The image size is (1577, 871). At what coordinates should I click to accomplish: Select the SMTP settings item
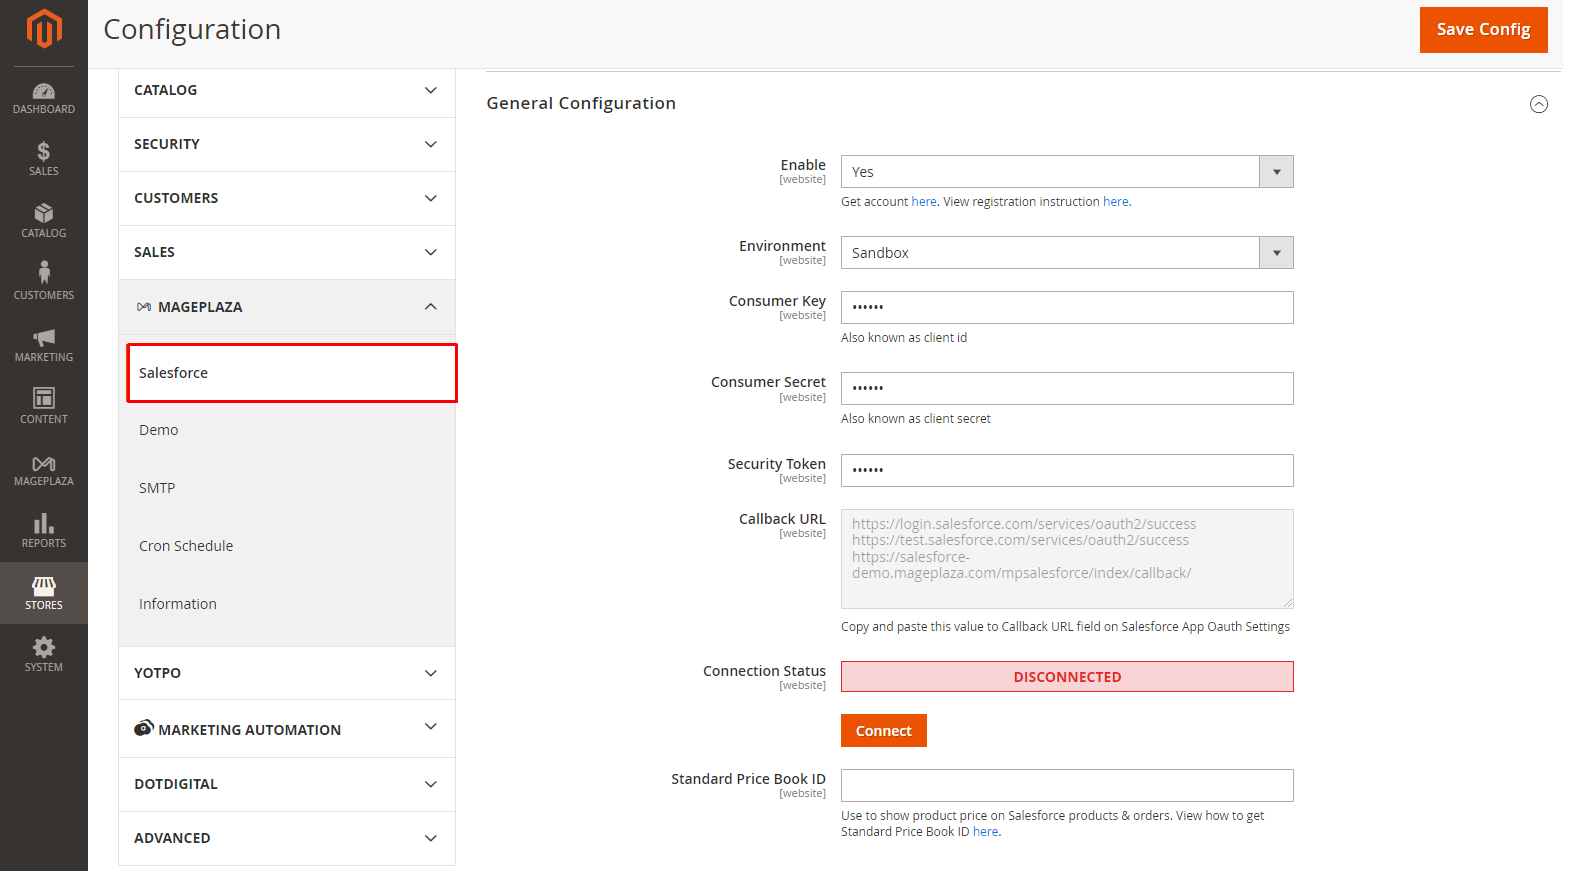pos(157,488)
